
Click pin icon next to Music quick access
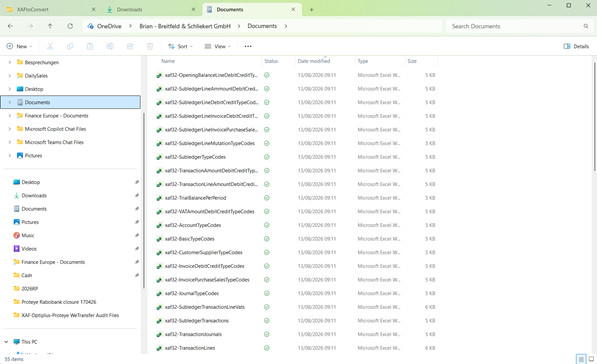point(137,235)
